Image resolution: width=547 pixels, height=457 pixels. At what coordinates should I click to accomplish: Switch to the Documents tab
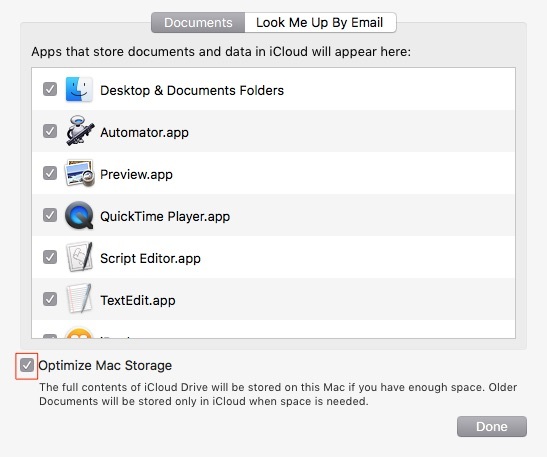coord(198,23)
